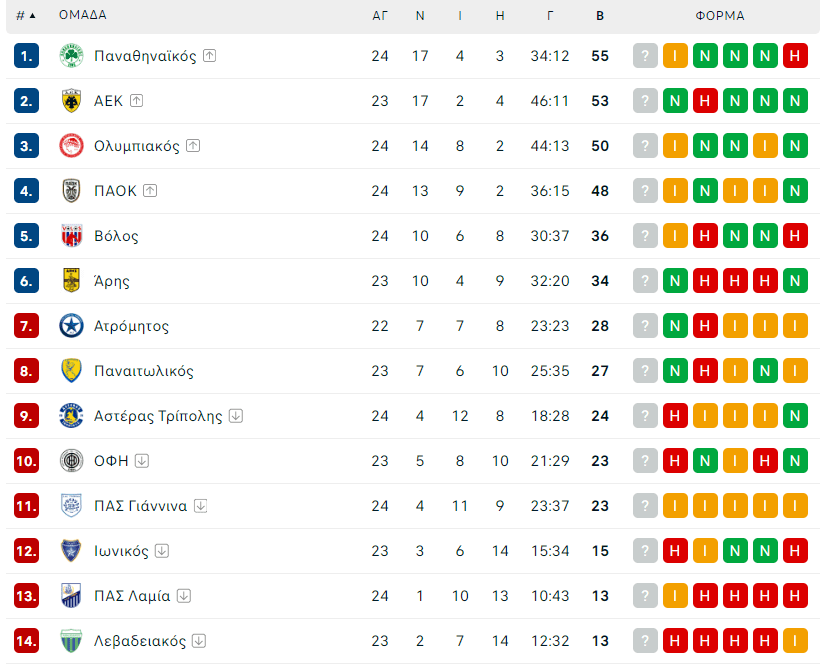Click ΠΑΣ Λαμία's first orange Ι form badge

675,596
